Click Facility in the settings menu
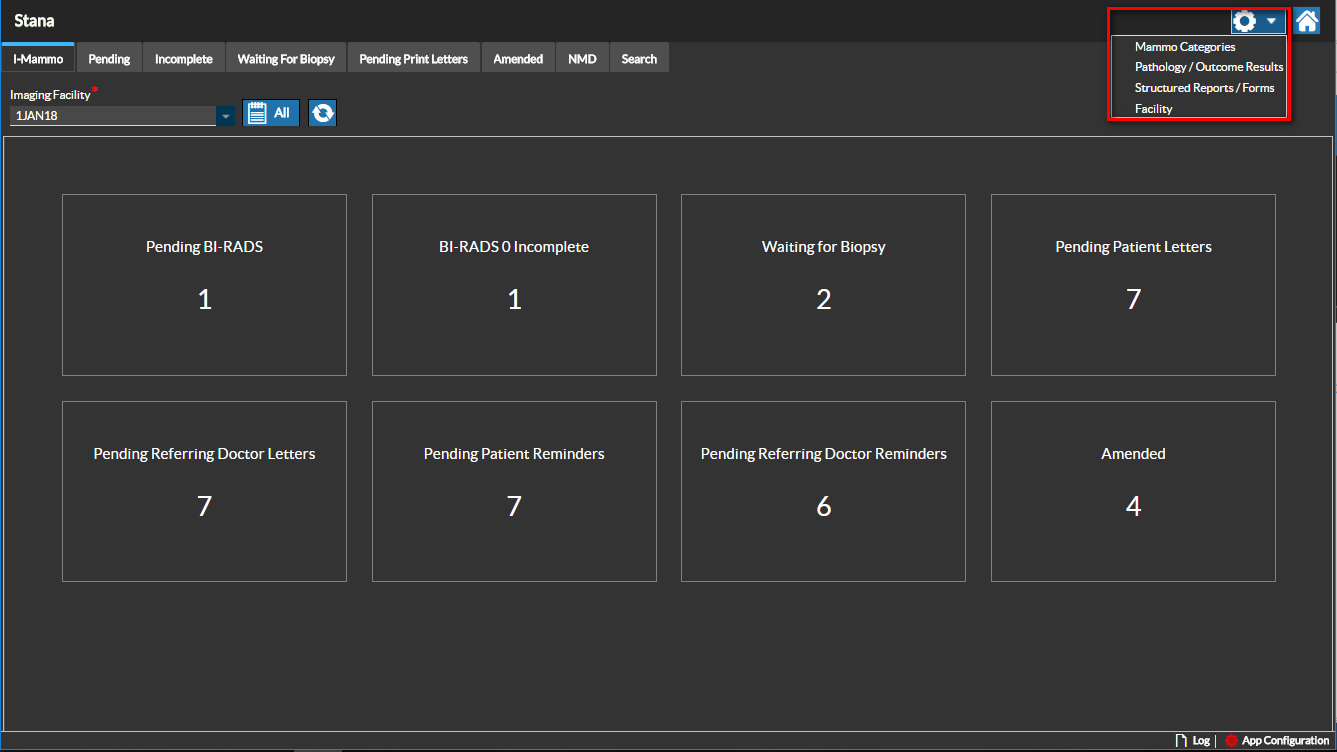Screen dimensions: 1337x752 pyautogui.click(x=1153, y=109)
